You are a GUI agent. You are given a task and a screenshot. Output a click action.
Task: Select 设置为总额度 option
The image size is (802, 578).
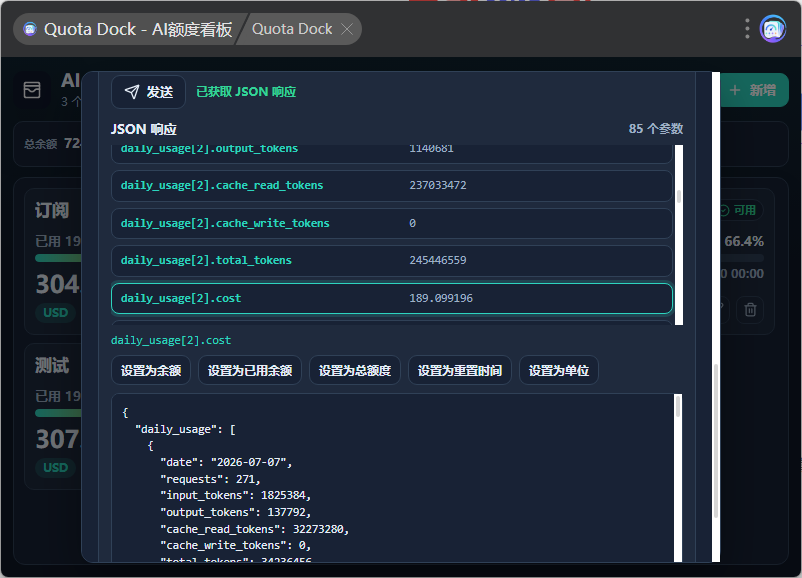pos(354,370)
